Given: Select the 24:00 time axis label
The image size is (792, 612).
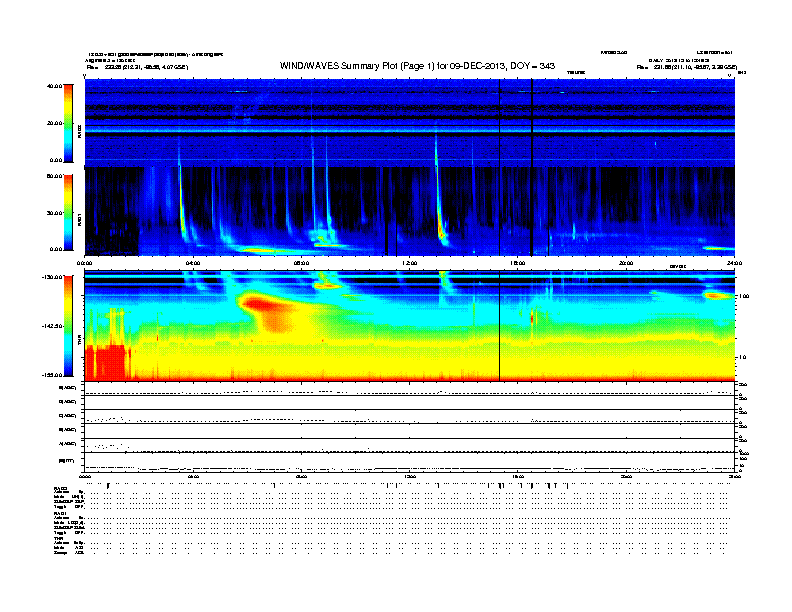Looking at the screenshot, I should pos(732,263).
